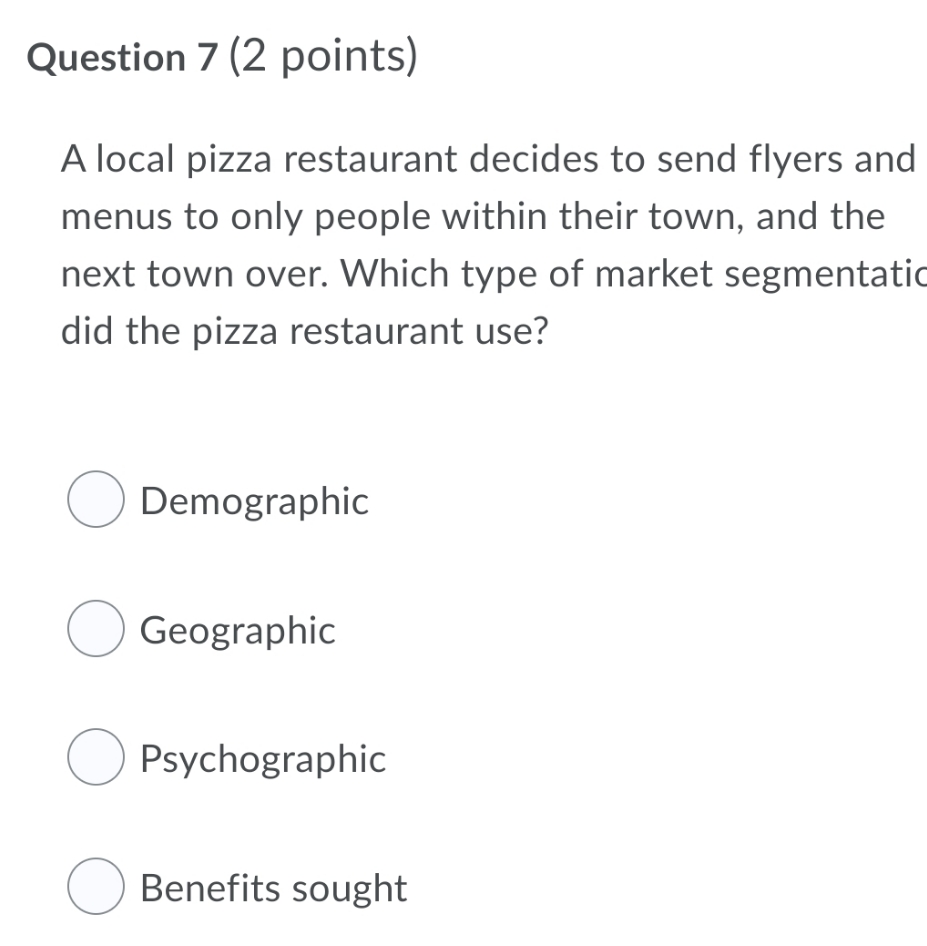Screen dimensions: 927x946
Task: Click the first answer choice row
Action: [x=200, y=502]
